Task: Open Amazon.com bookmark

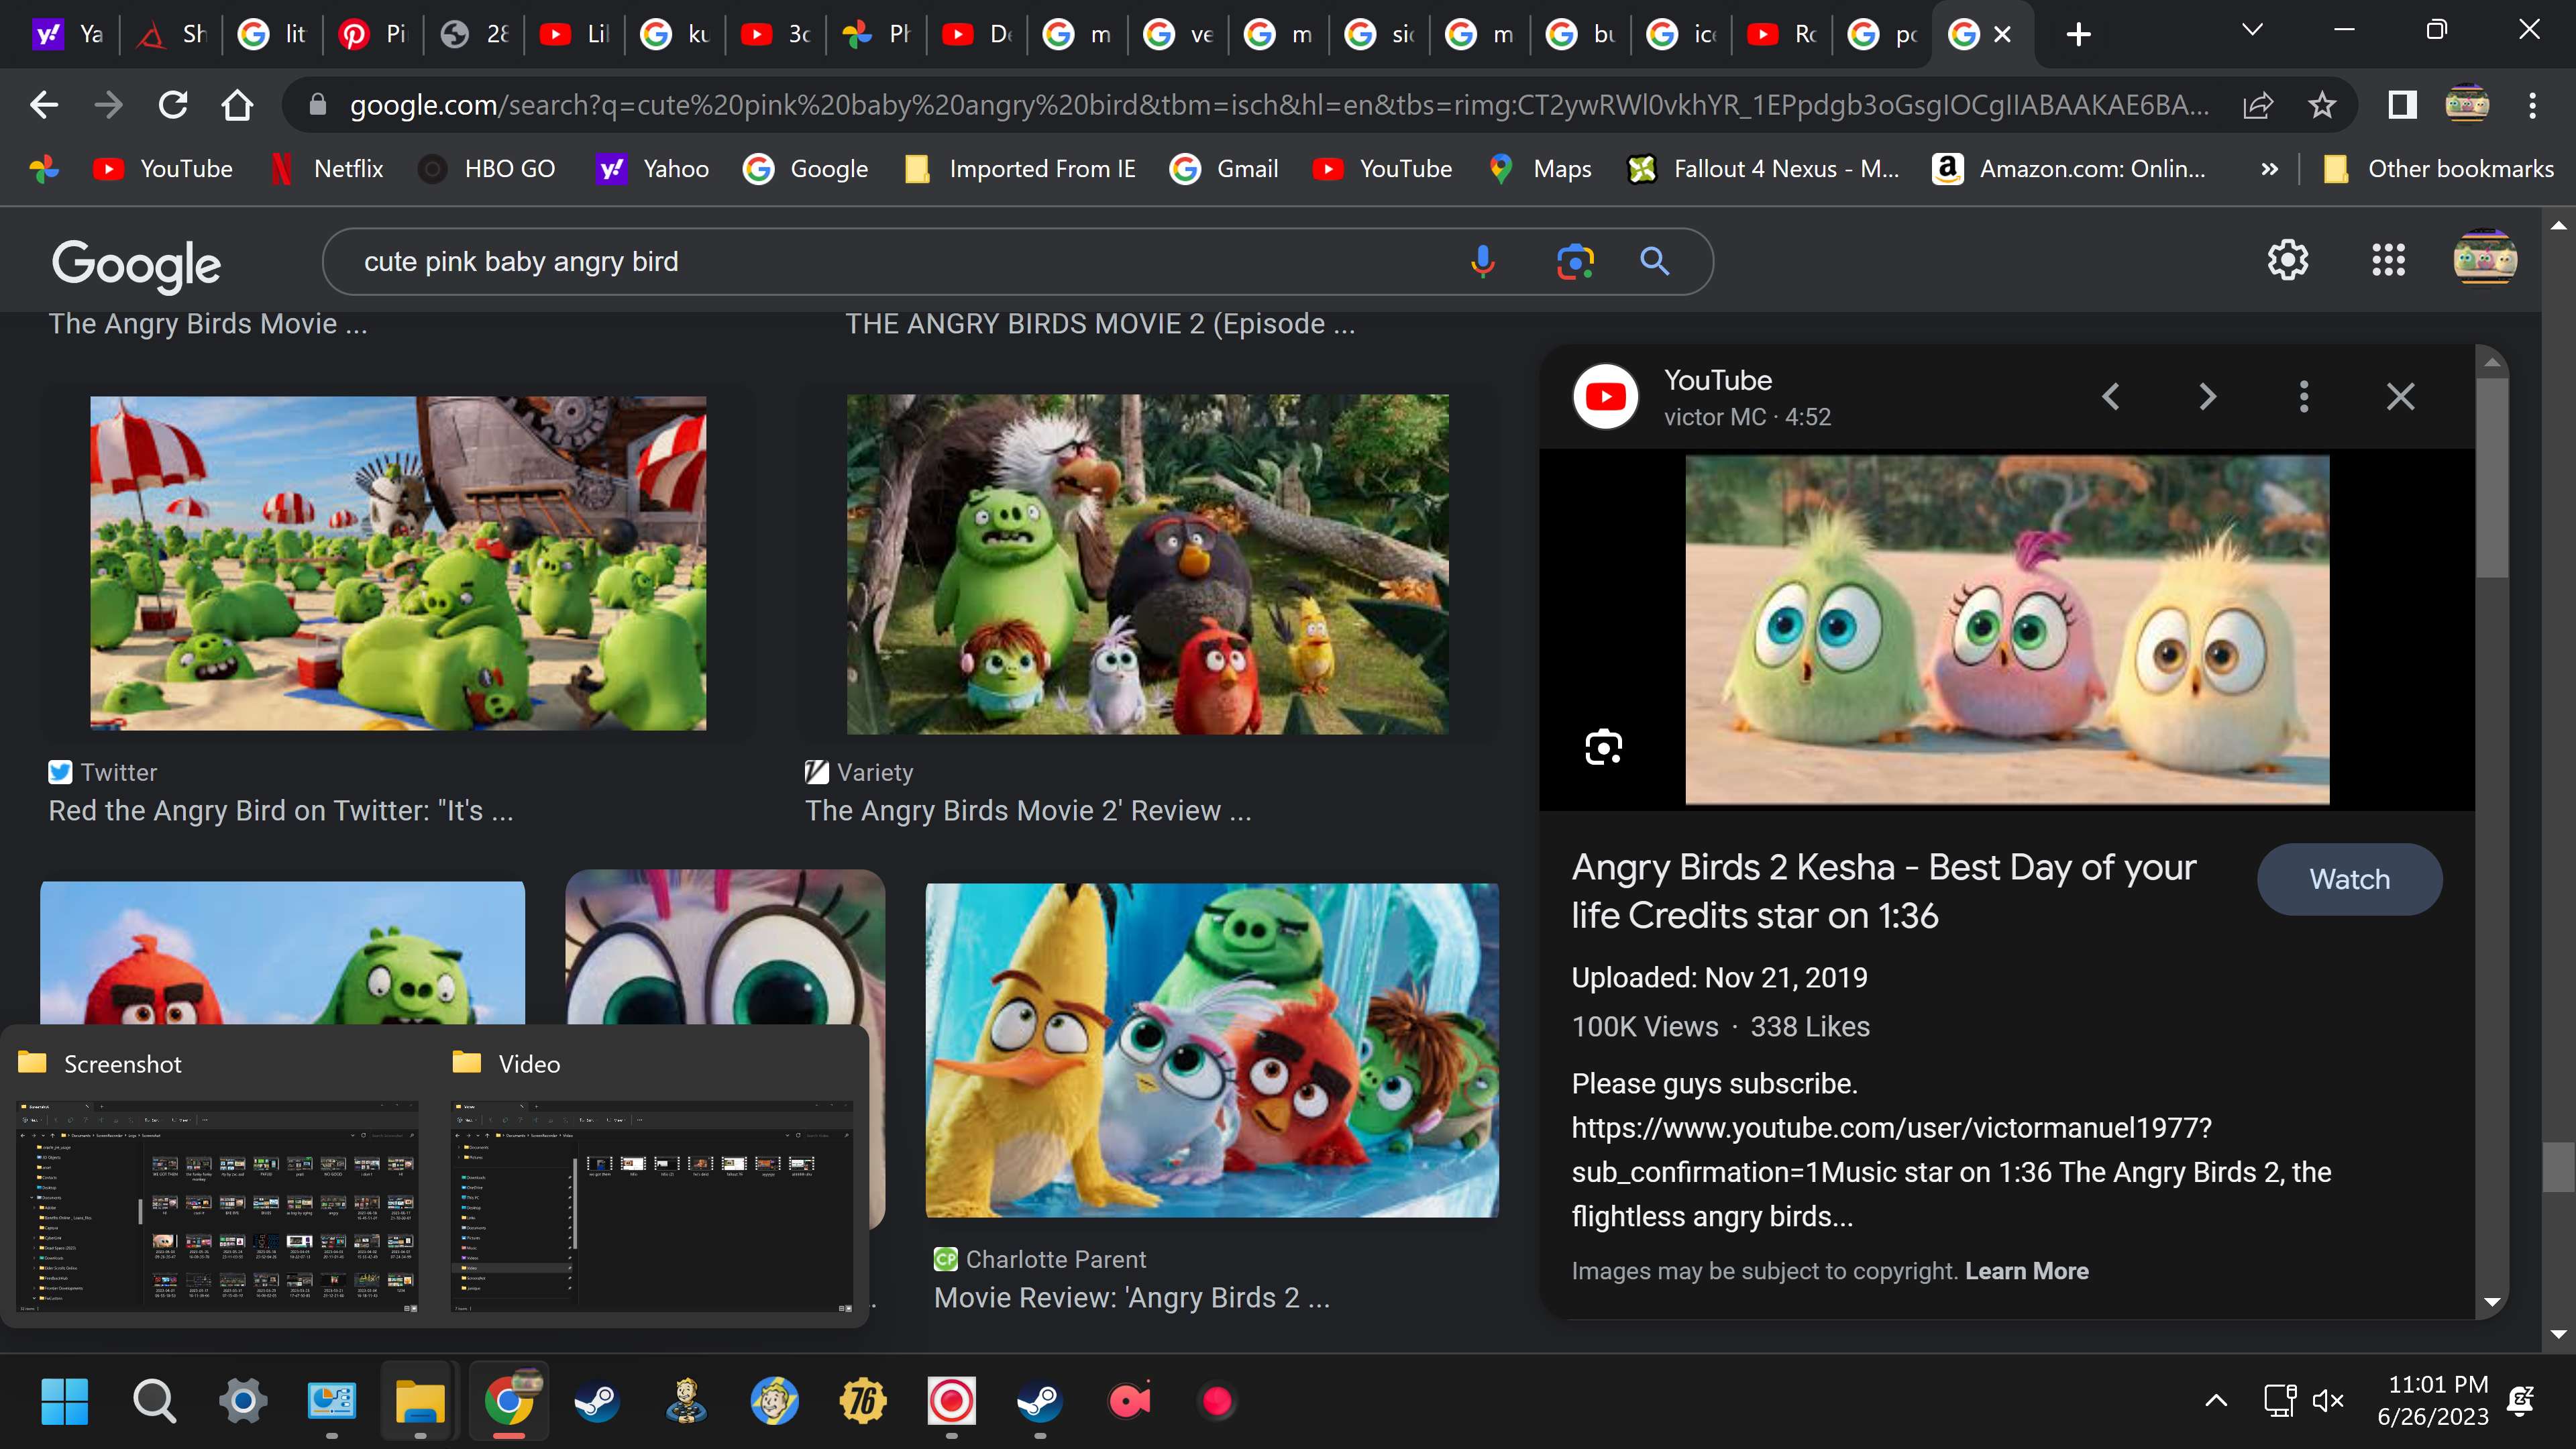Action: pos(2069,169)
